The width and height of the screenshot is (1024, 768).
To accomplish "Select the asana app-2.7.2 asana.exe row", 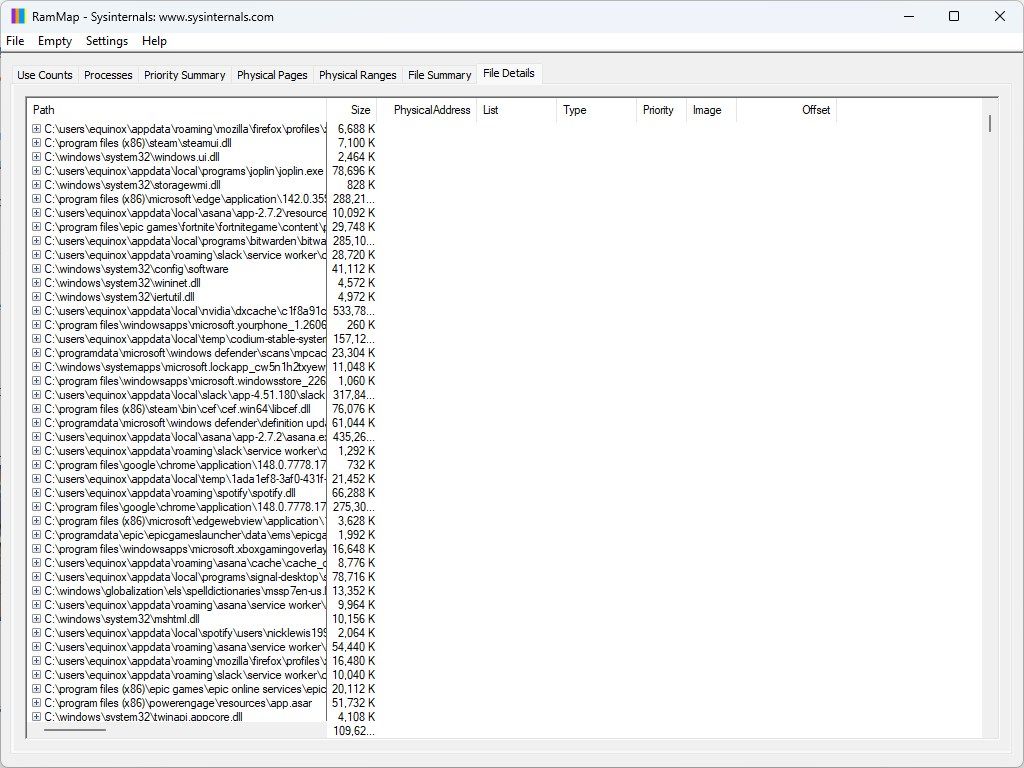I will 185,437.
